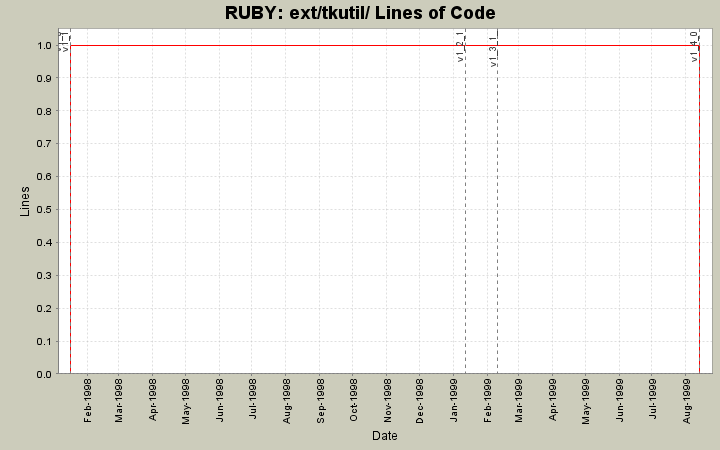Viewport: 720px width, 450px height.
Task: Click the y-axis tick label 1.0
Action: point(44,45)
